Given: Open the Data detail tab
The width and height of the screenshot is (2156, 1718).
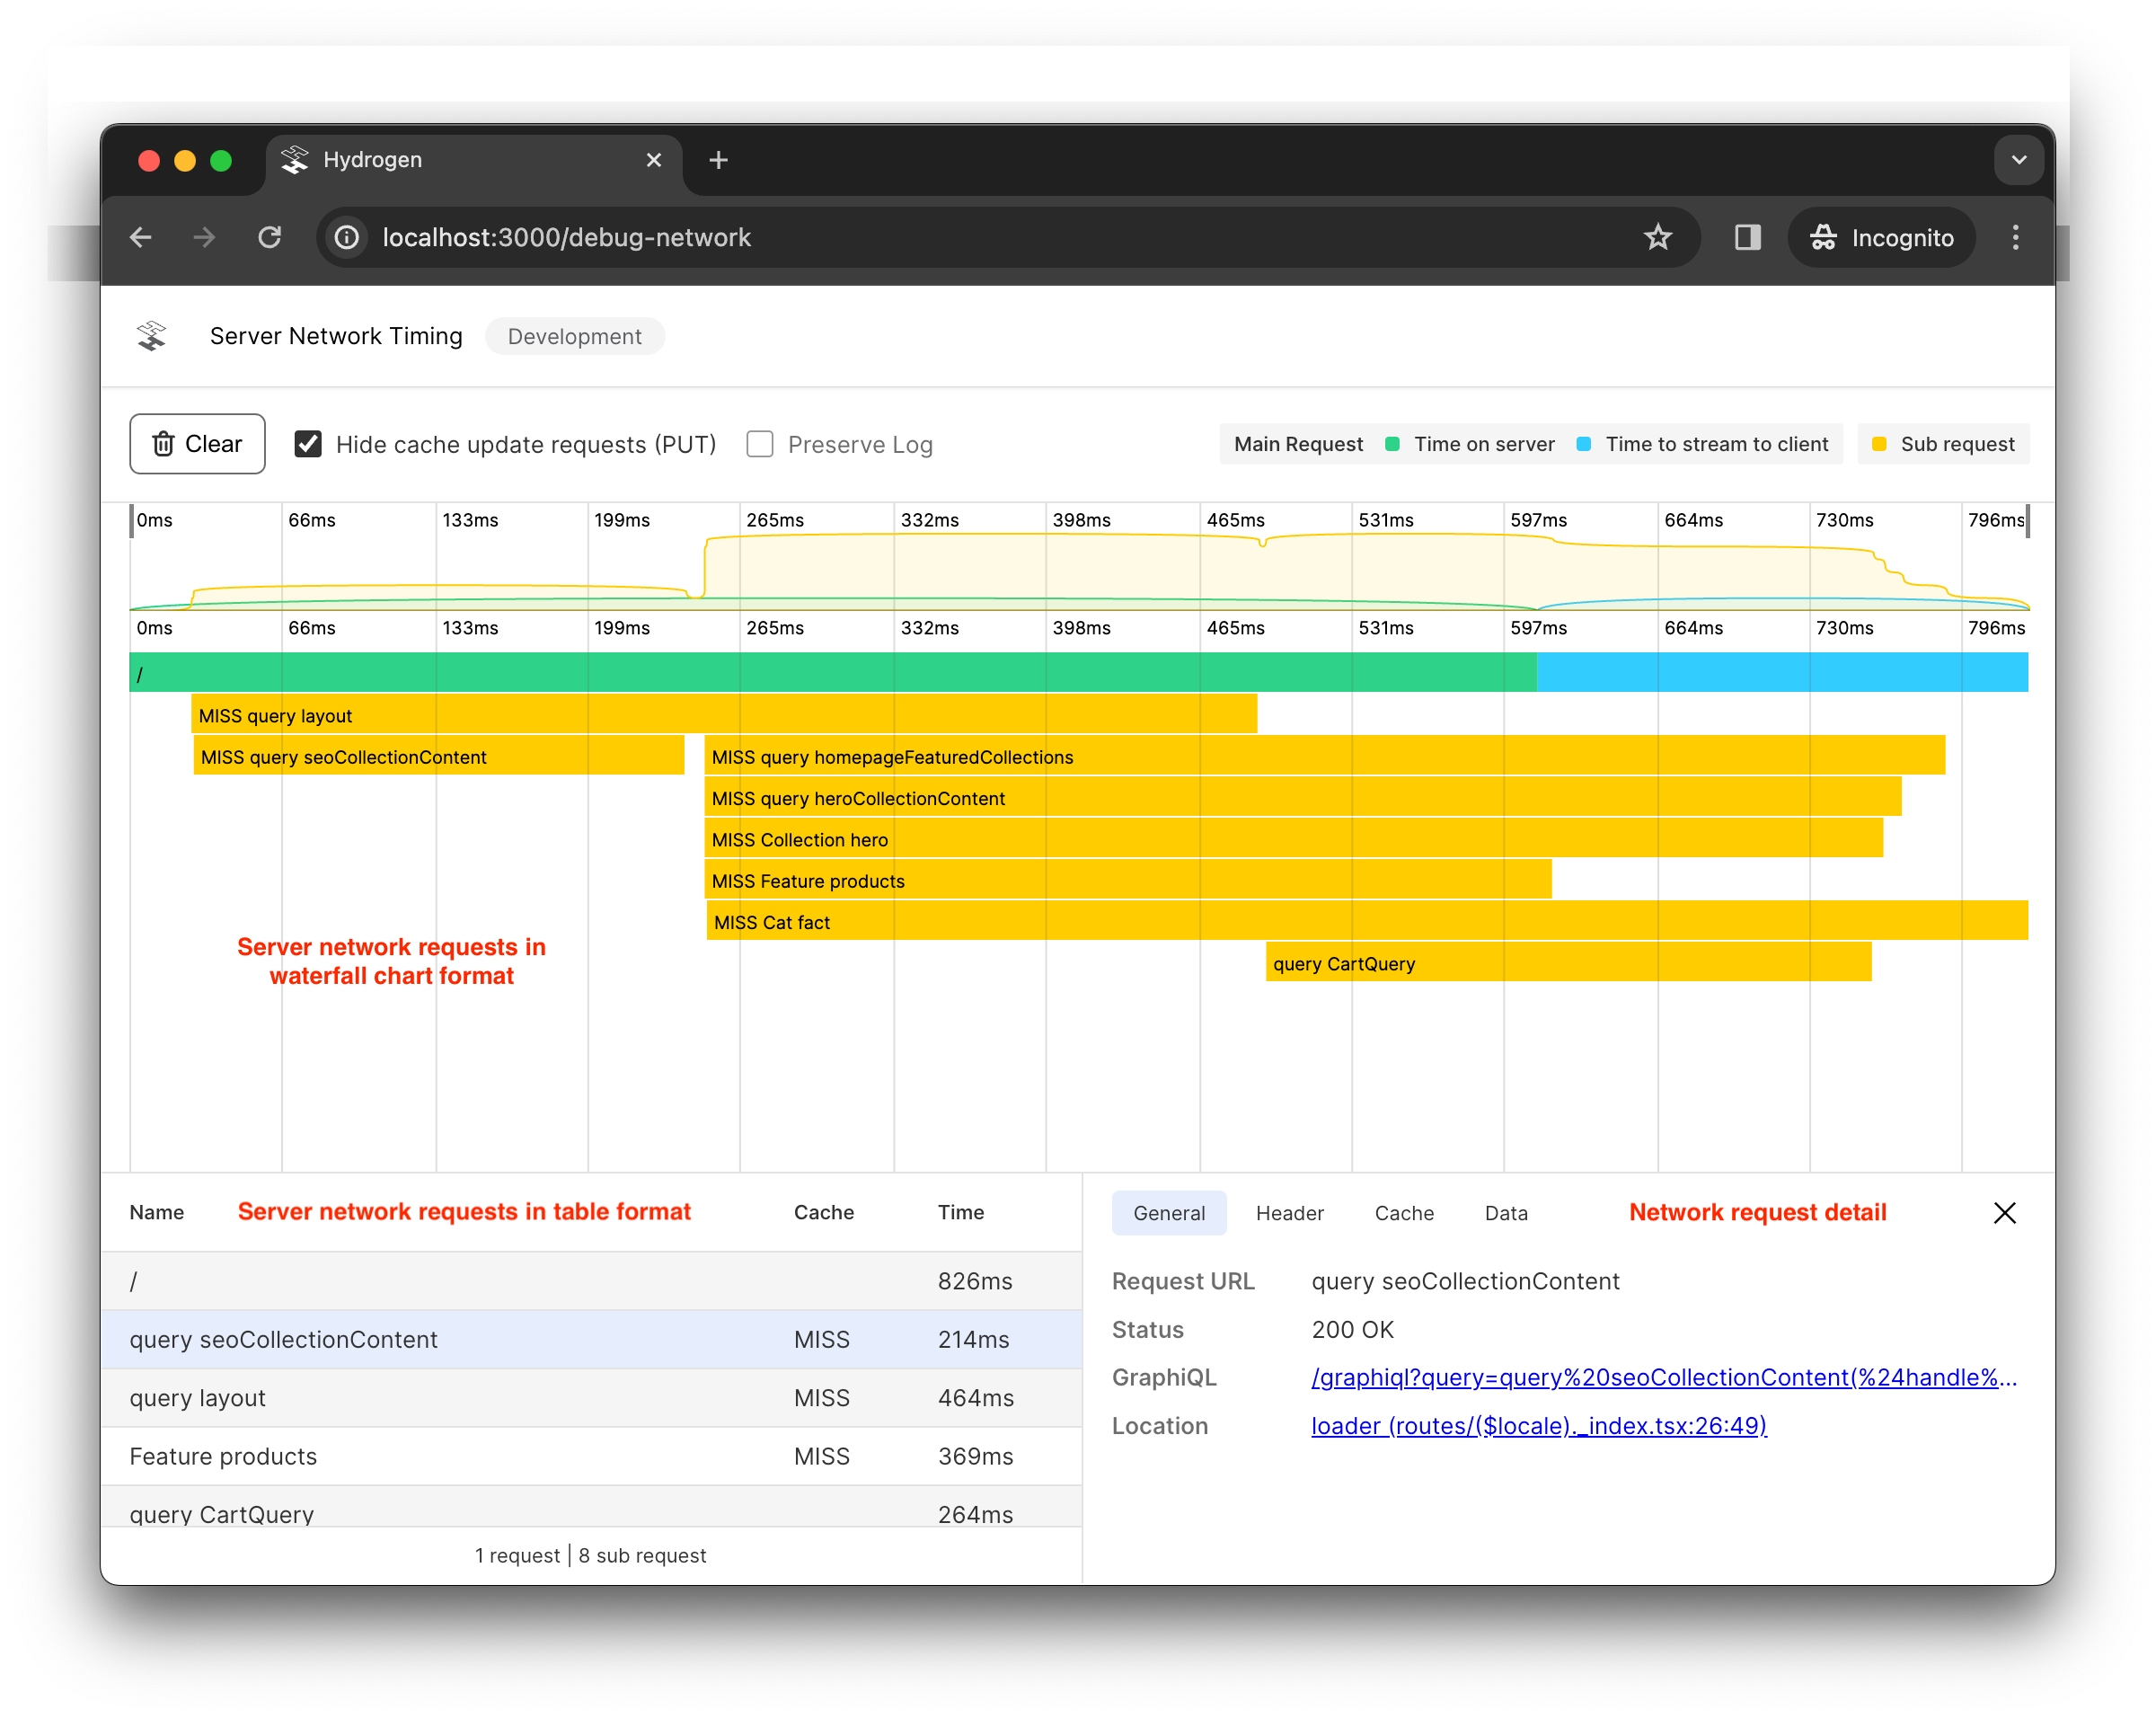Looking at the screenshot, I should click(1506, 1213).
